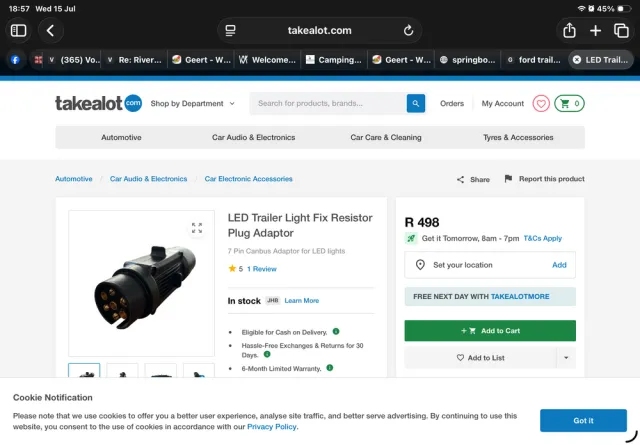Select Car Care & Cleaning menu
This screenshot has width=640, height=445.
tap(386, 138)
